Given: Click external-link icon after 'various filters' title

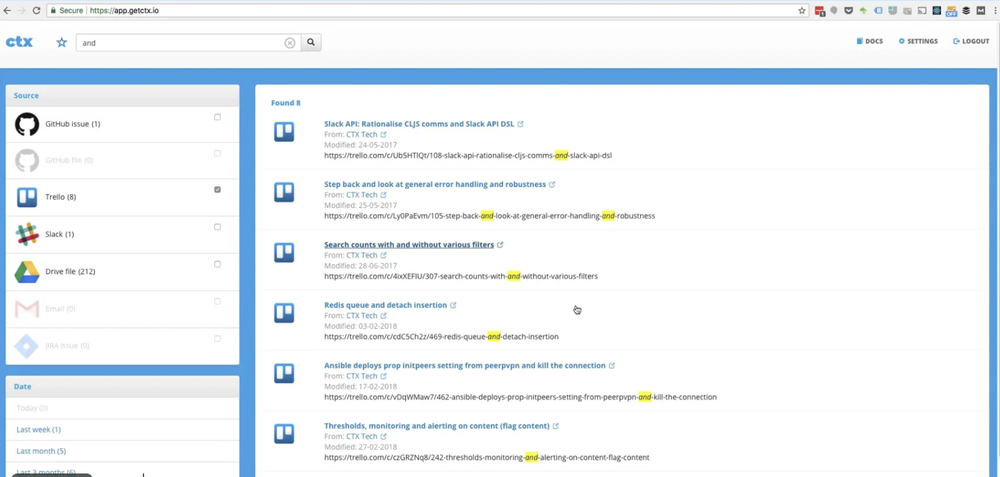Looking at the screenshot, I should pyautogui.click(x=500, y=245).
